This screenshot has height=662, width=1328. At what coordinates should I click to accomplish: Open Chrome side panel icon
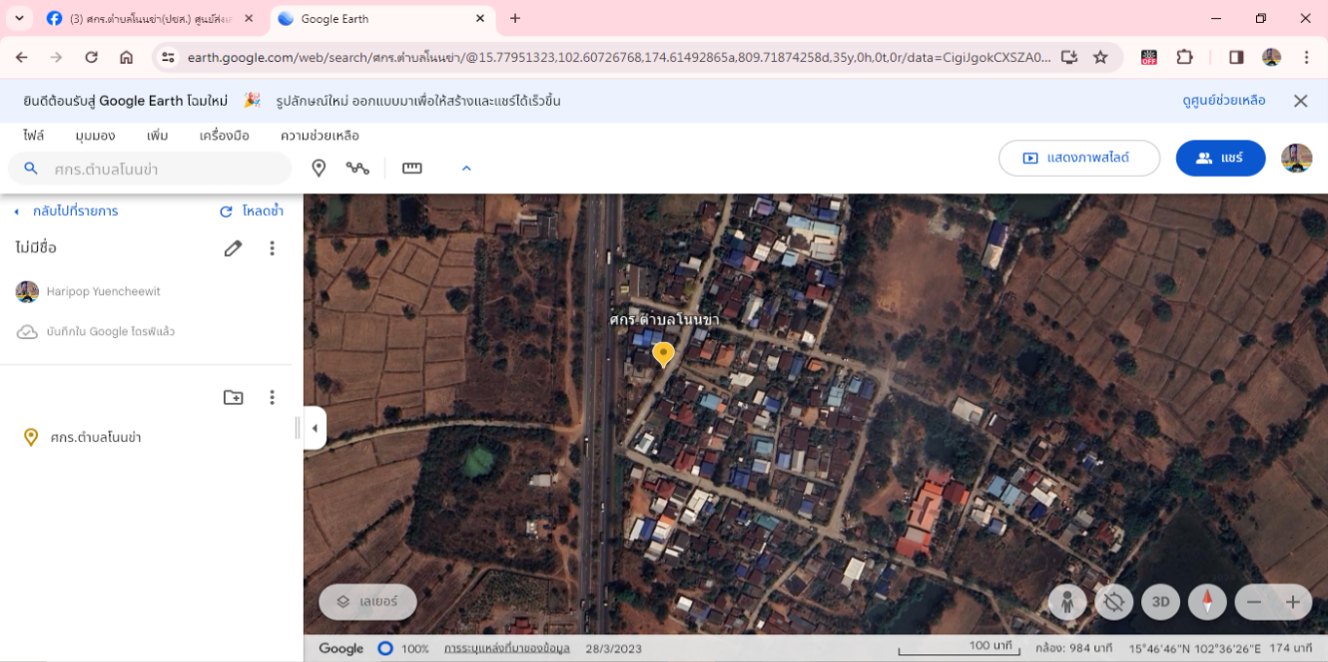pos(1236,57)
